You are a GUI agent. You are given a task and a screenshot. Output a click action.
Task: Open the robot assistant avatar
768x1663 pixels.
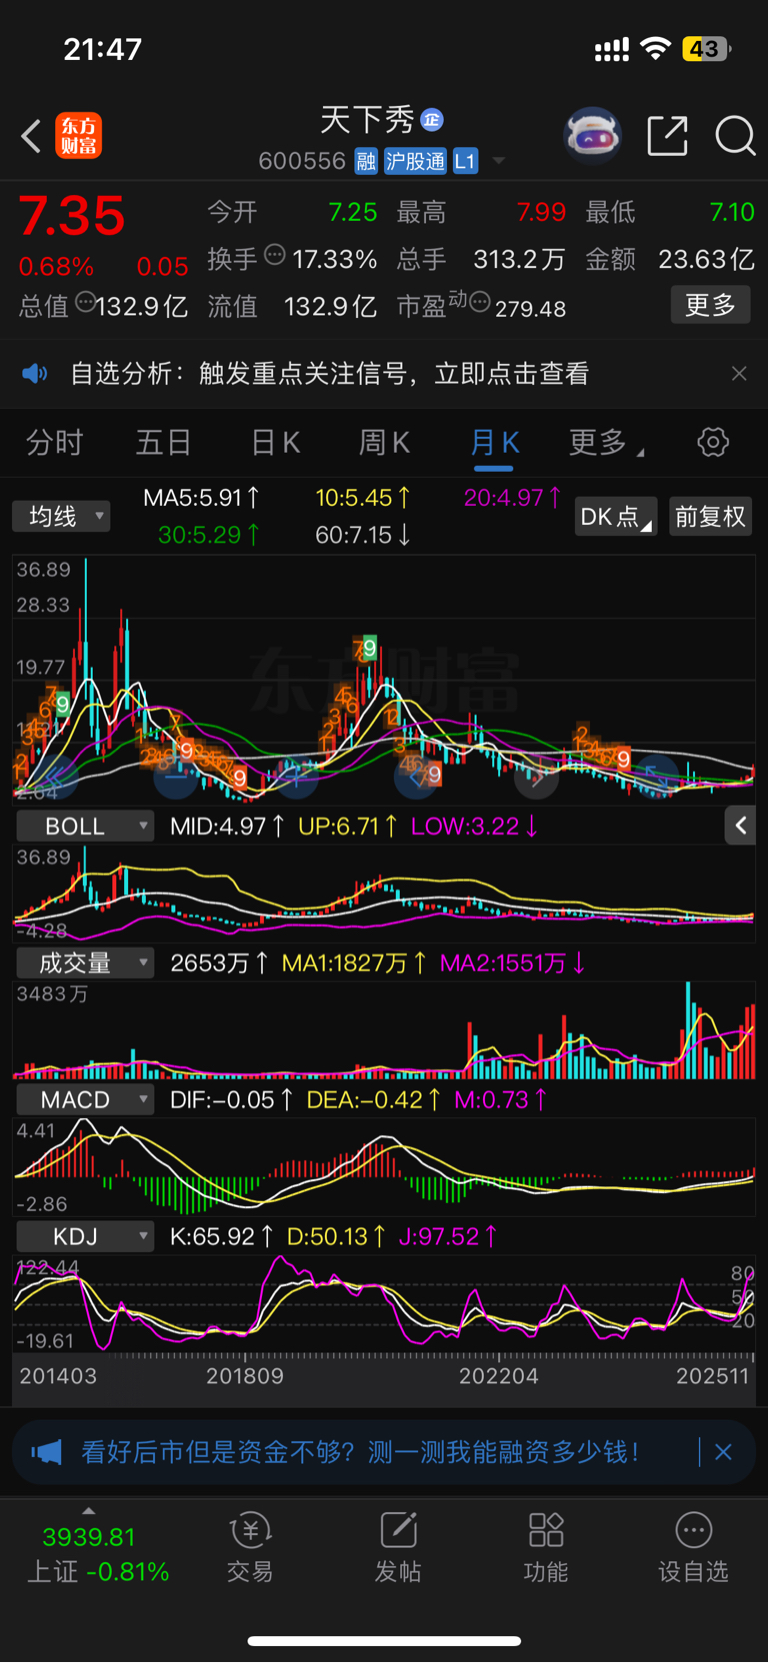(x=593, y=135)
